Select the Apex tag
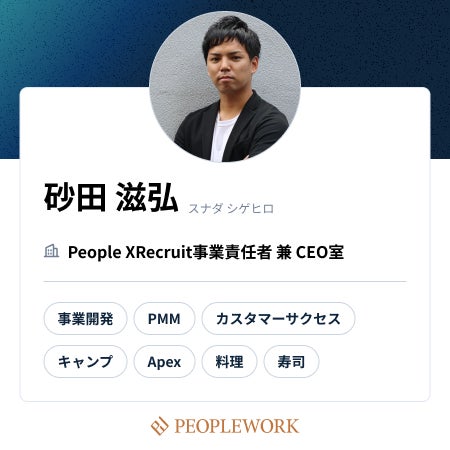The height and width of the screenshot is (450, 450). [x=164, y=362]
